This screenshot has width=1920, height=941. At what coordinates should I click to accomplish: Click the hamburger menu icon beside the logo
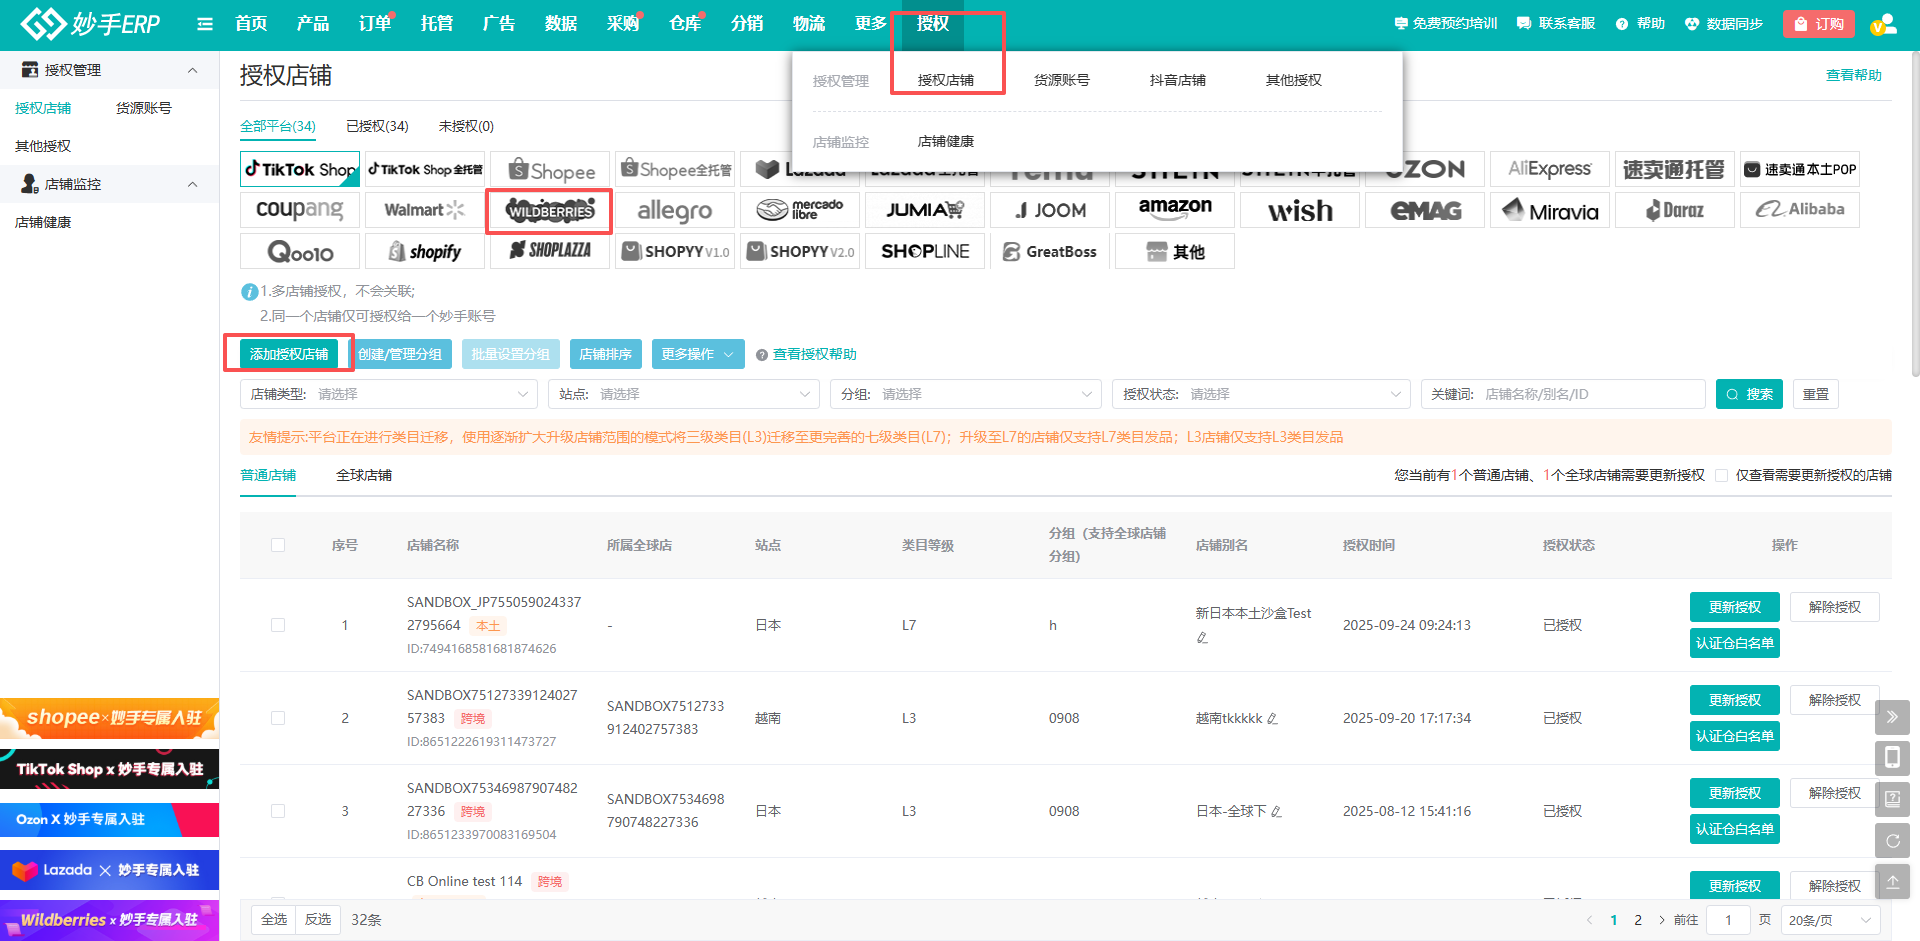pyautogui.click(x=205, y=24)
